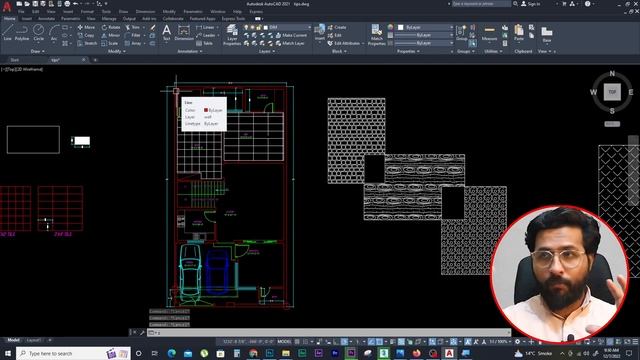Viewport: 640px width, 360px height.
Task: Toggle layer freeze sun icon in Layers panel
Action: tap(252, 27)
